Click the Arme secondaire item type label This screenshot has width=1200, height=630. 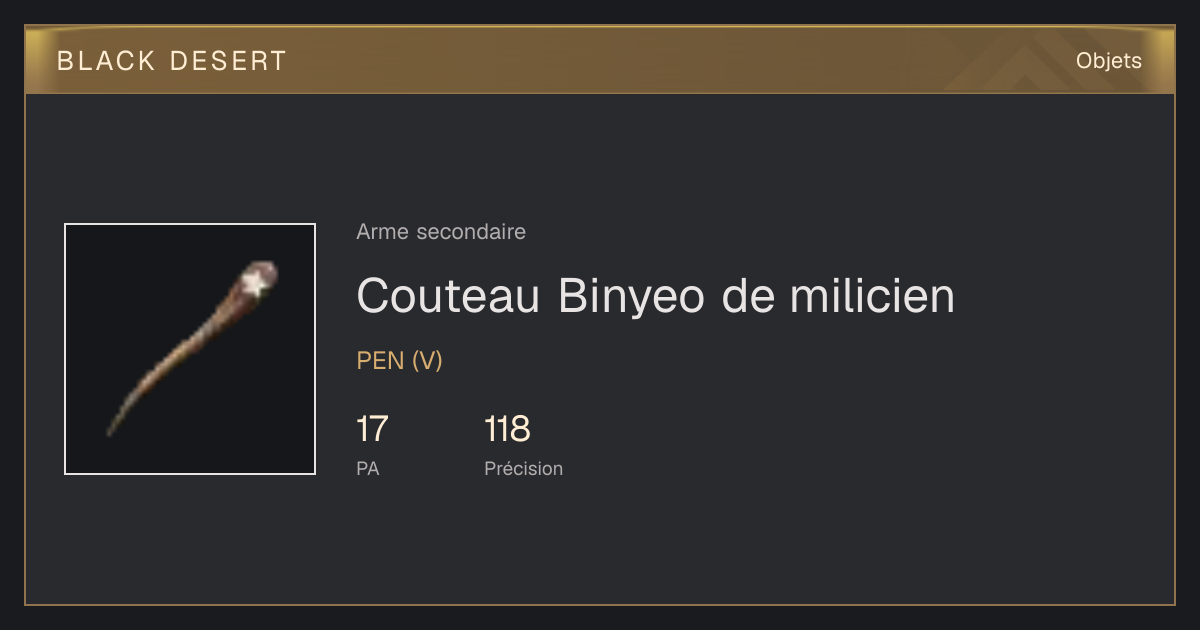[441, 232]
